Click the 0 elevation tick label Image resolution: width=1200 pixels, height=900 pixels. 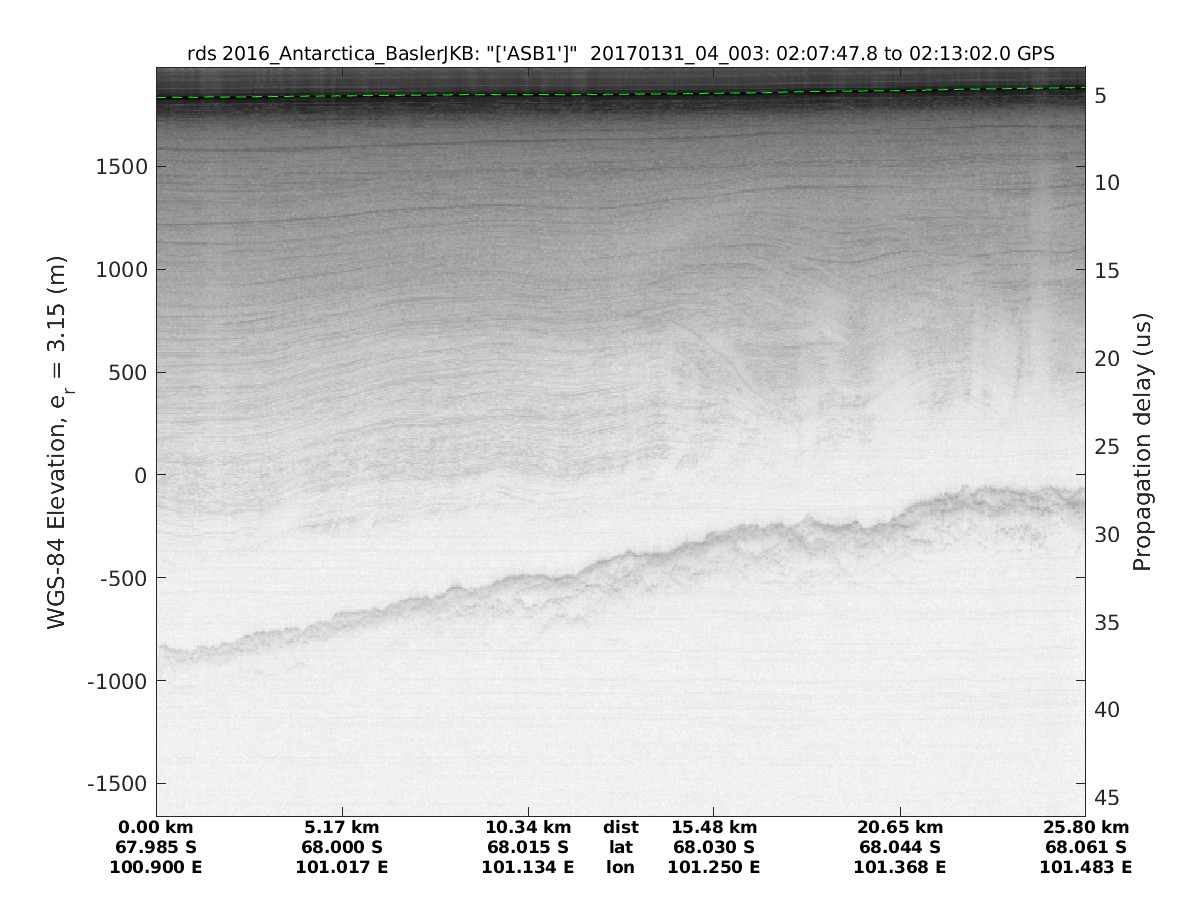pyautogui.click(x=141, y=475)
